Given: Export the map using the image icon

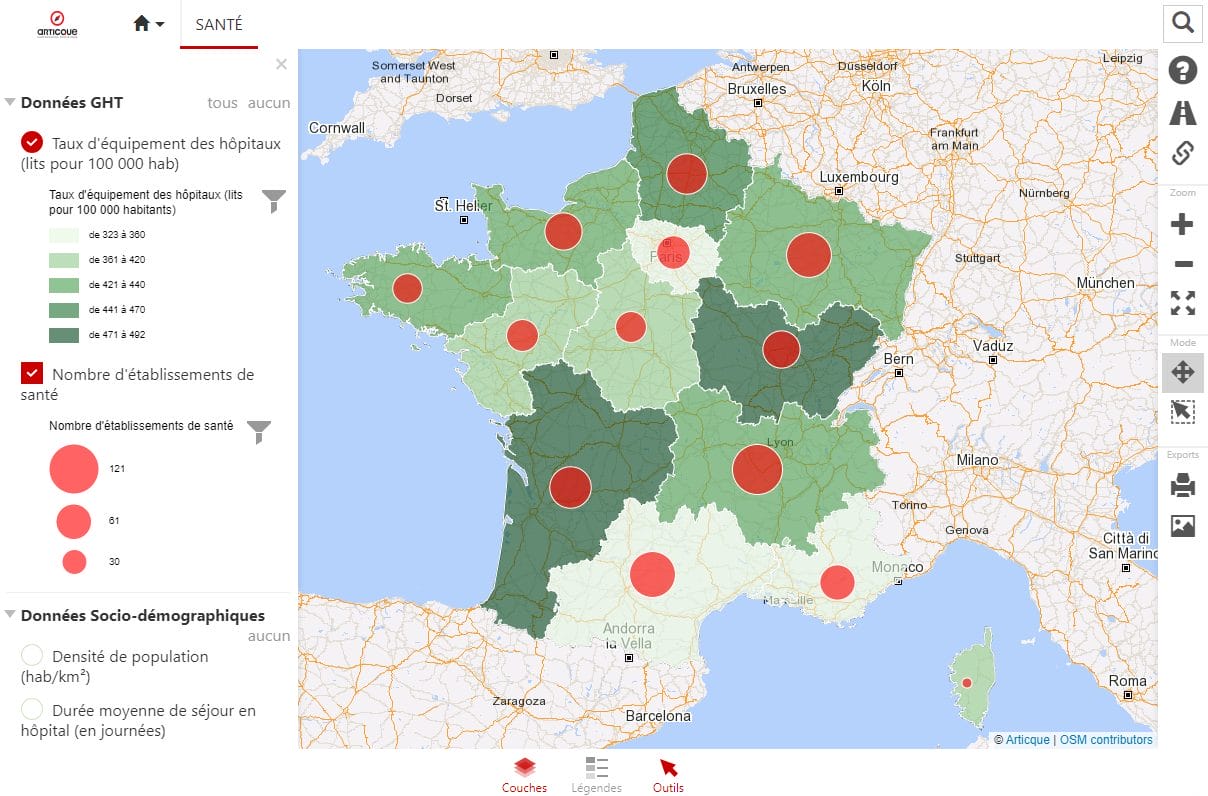Looking at the screenshot, I should coord(1182,525).
